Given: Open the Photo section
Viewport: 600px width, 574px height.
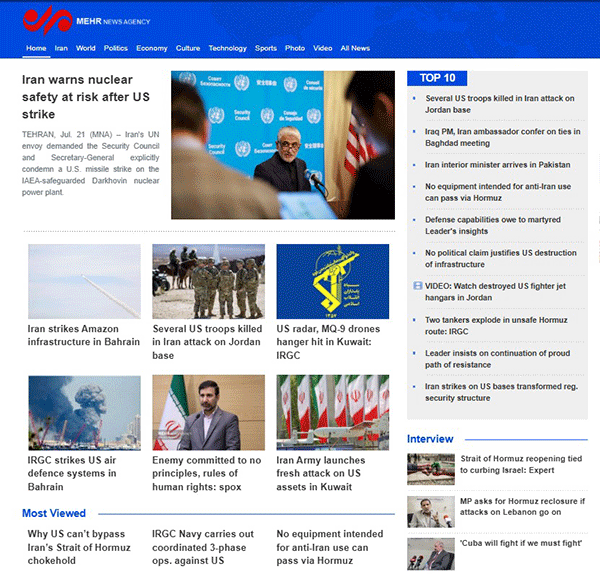Looking at the screenshot, I should [295, 48].
